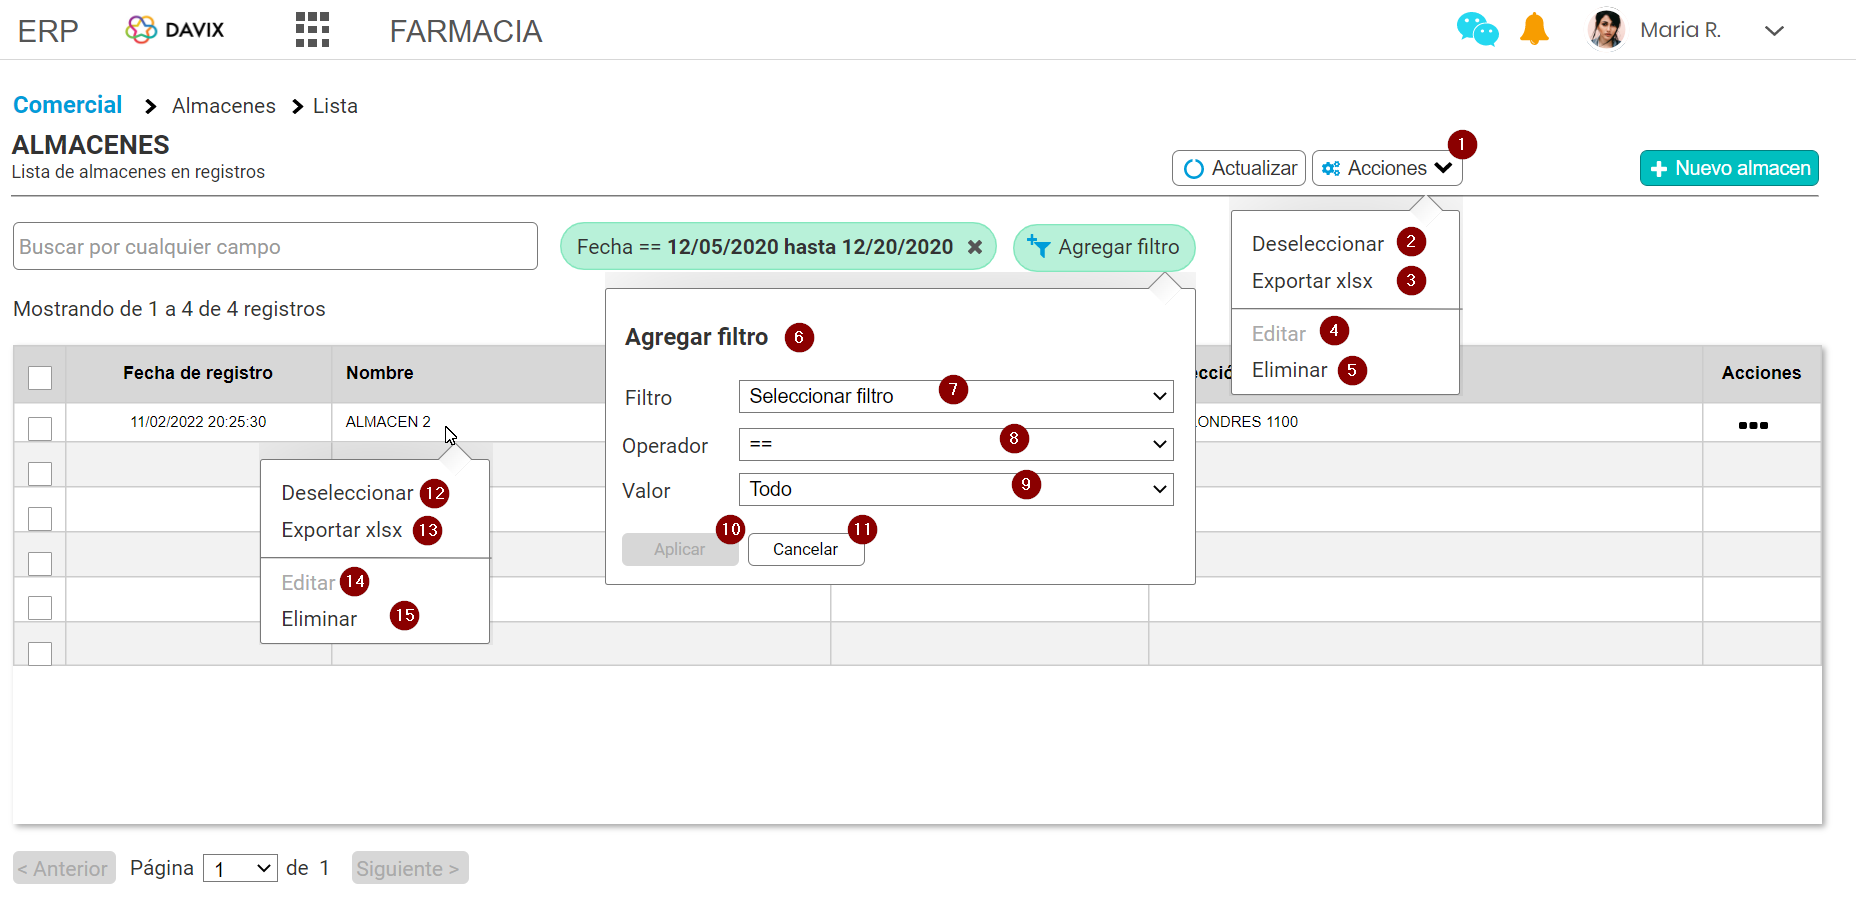Open the Operador dropdown
Image resolution: width=1856 pixels, height=900 pixels.
pyautogui.click(x=955, y=443)
